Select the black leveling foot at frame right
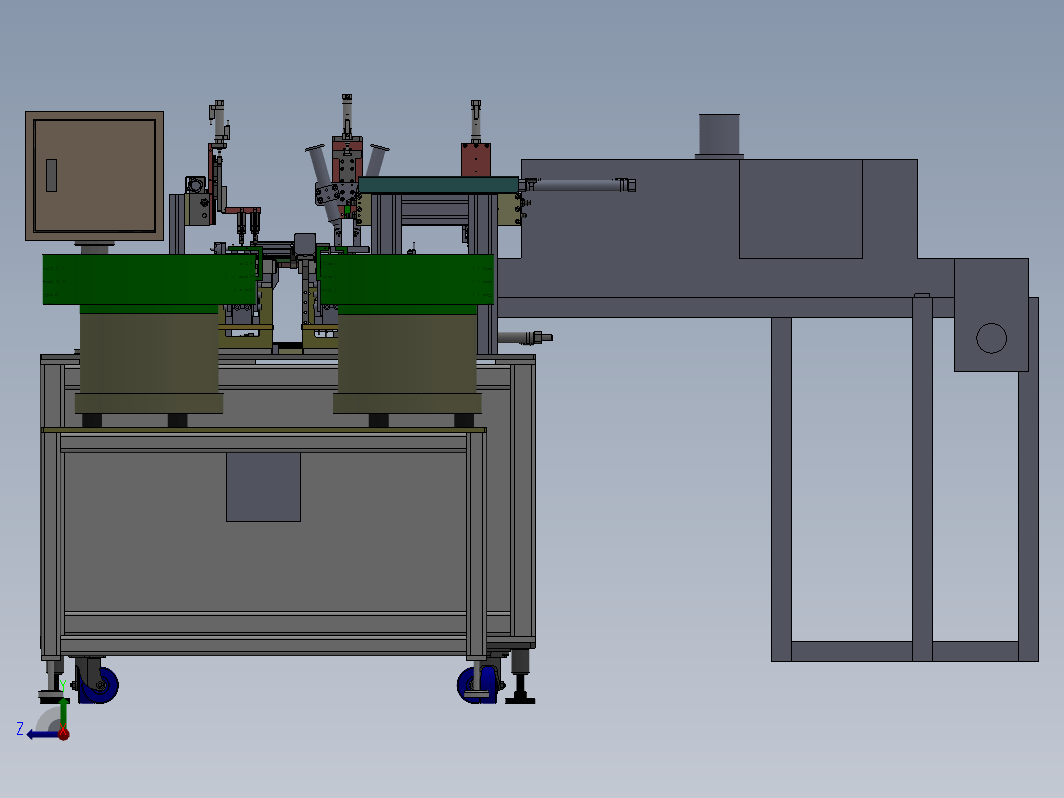Viewport: 1064px width, 798px height. click(520, 687)
